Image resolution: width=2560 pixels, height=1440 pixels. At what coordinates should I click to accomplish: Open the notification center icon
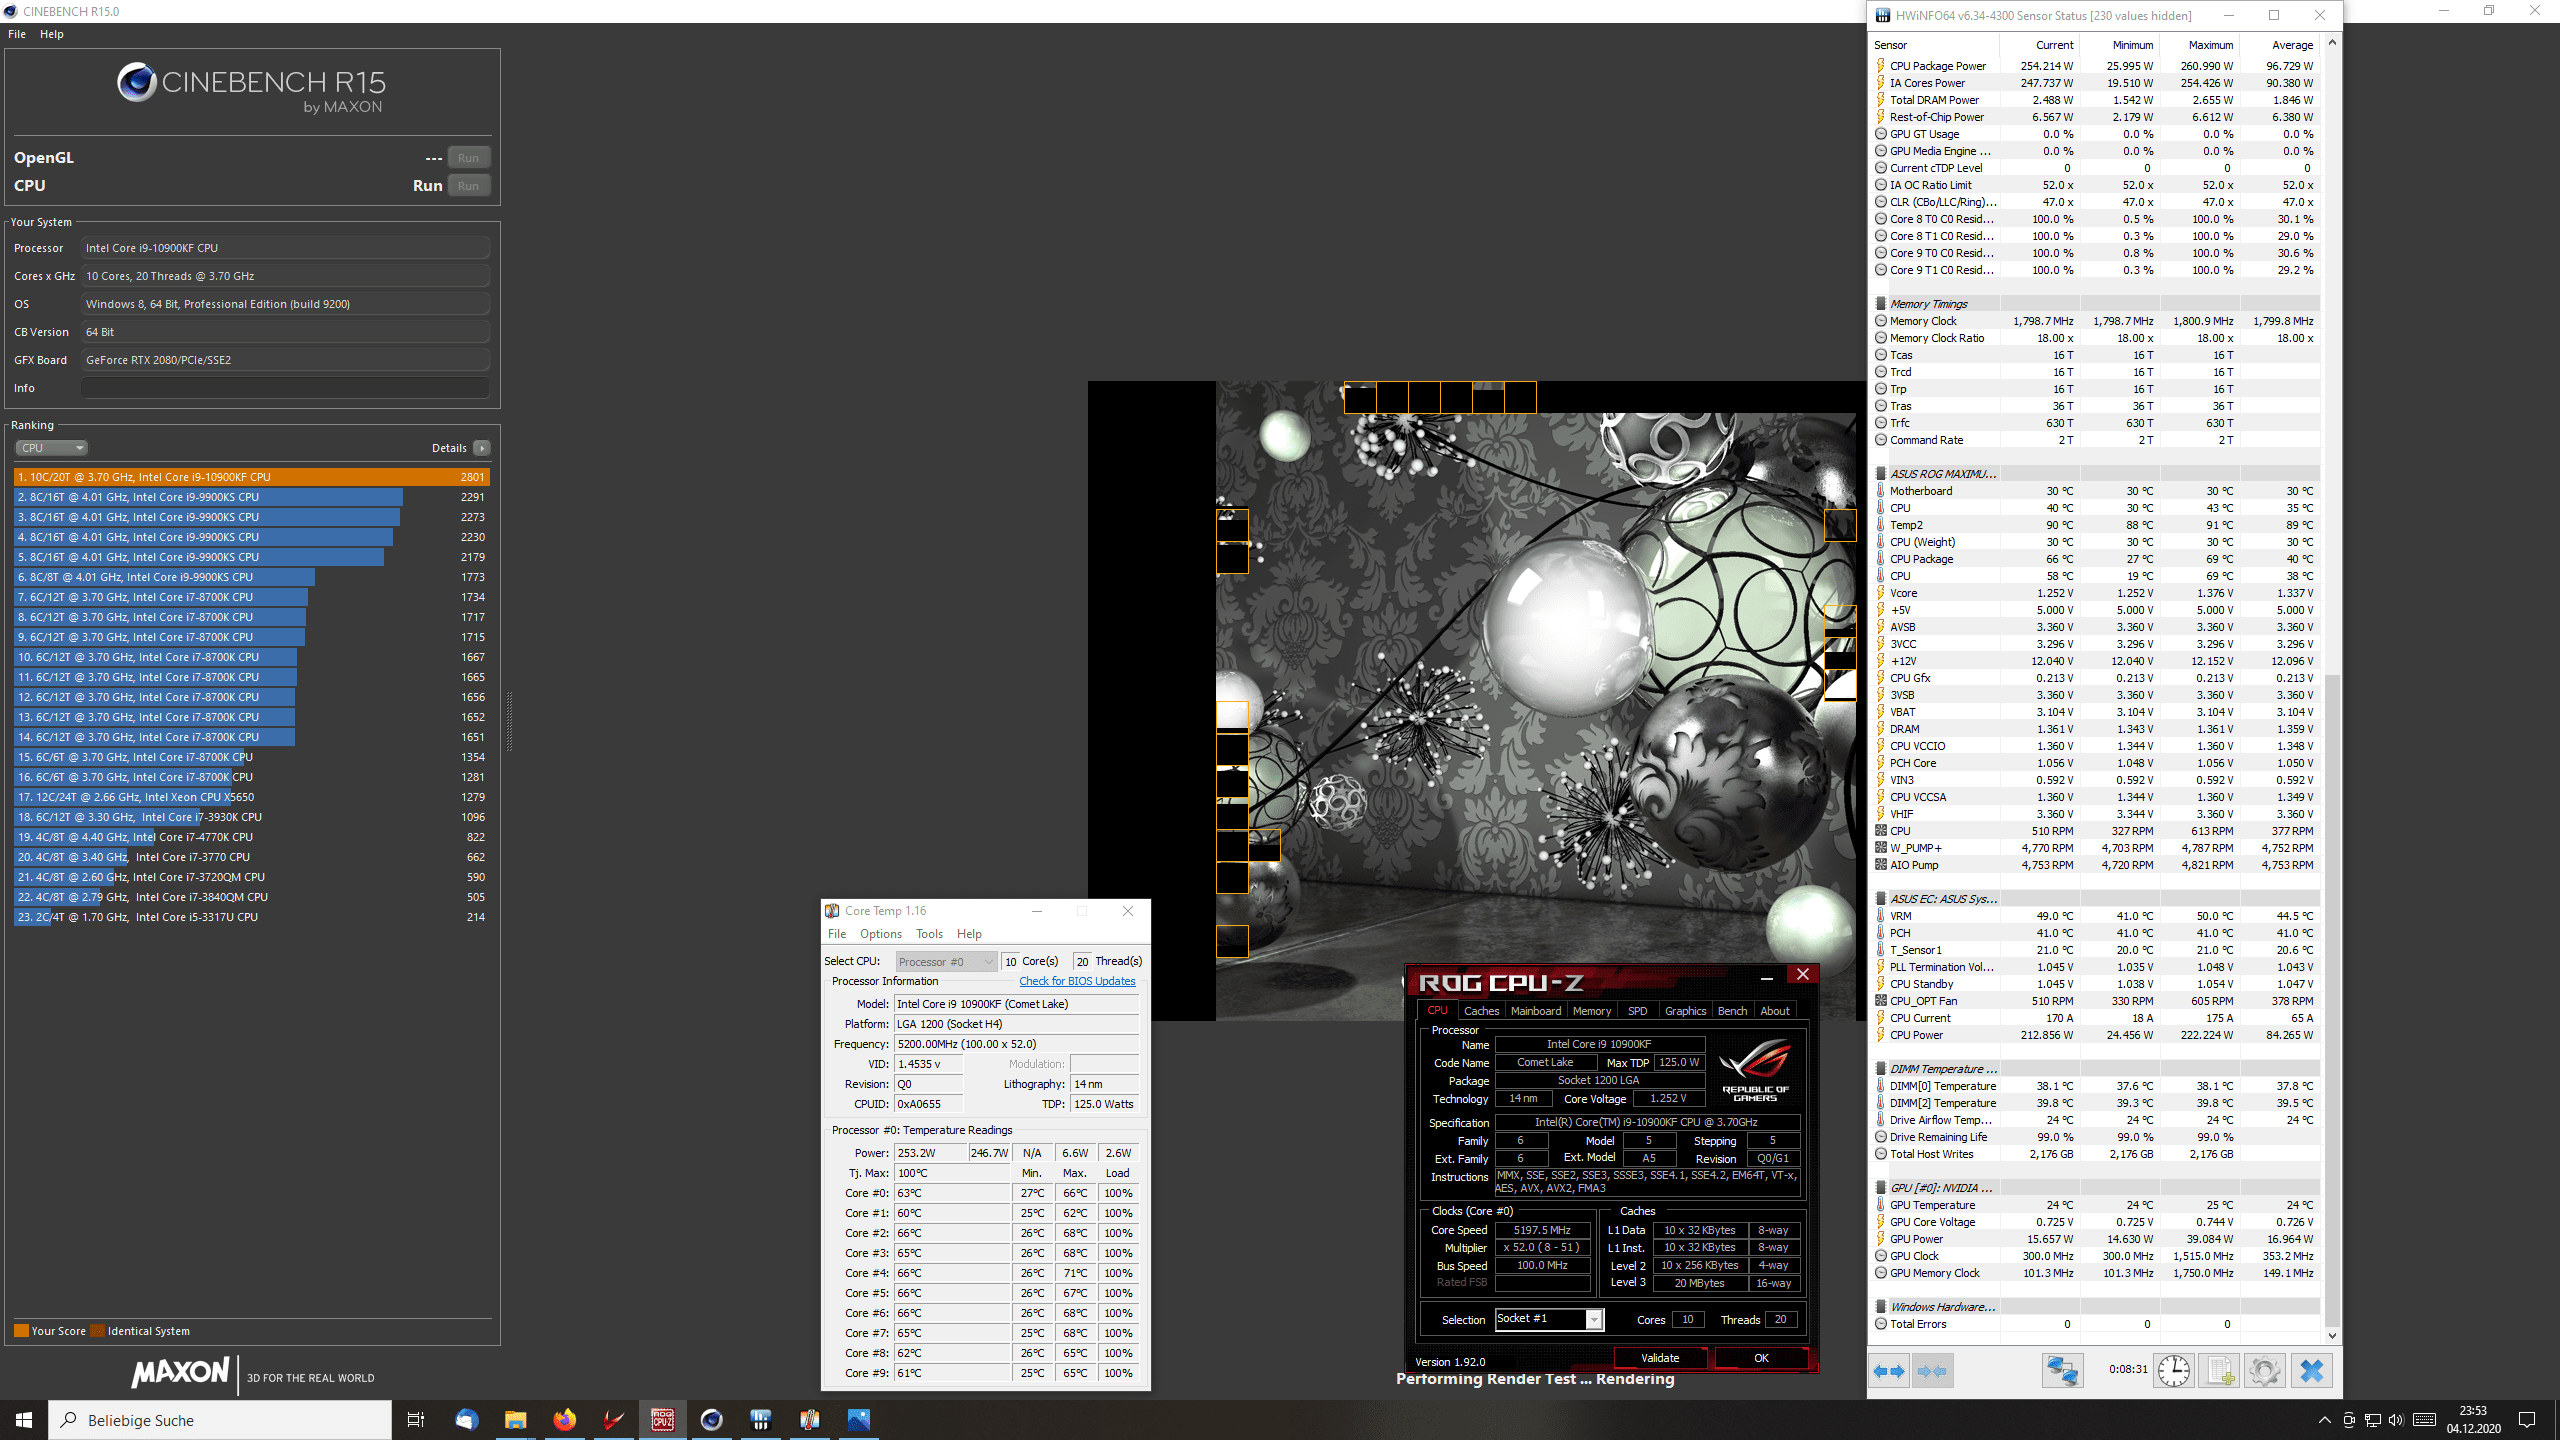[2527, 1420]
